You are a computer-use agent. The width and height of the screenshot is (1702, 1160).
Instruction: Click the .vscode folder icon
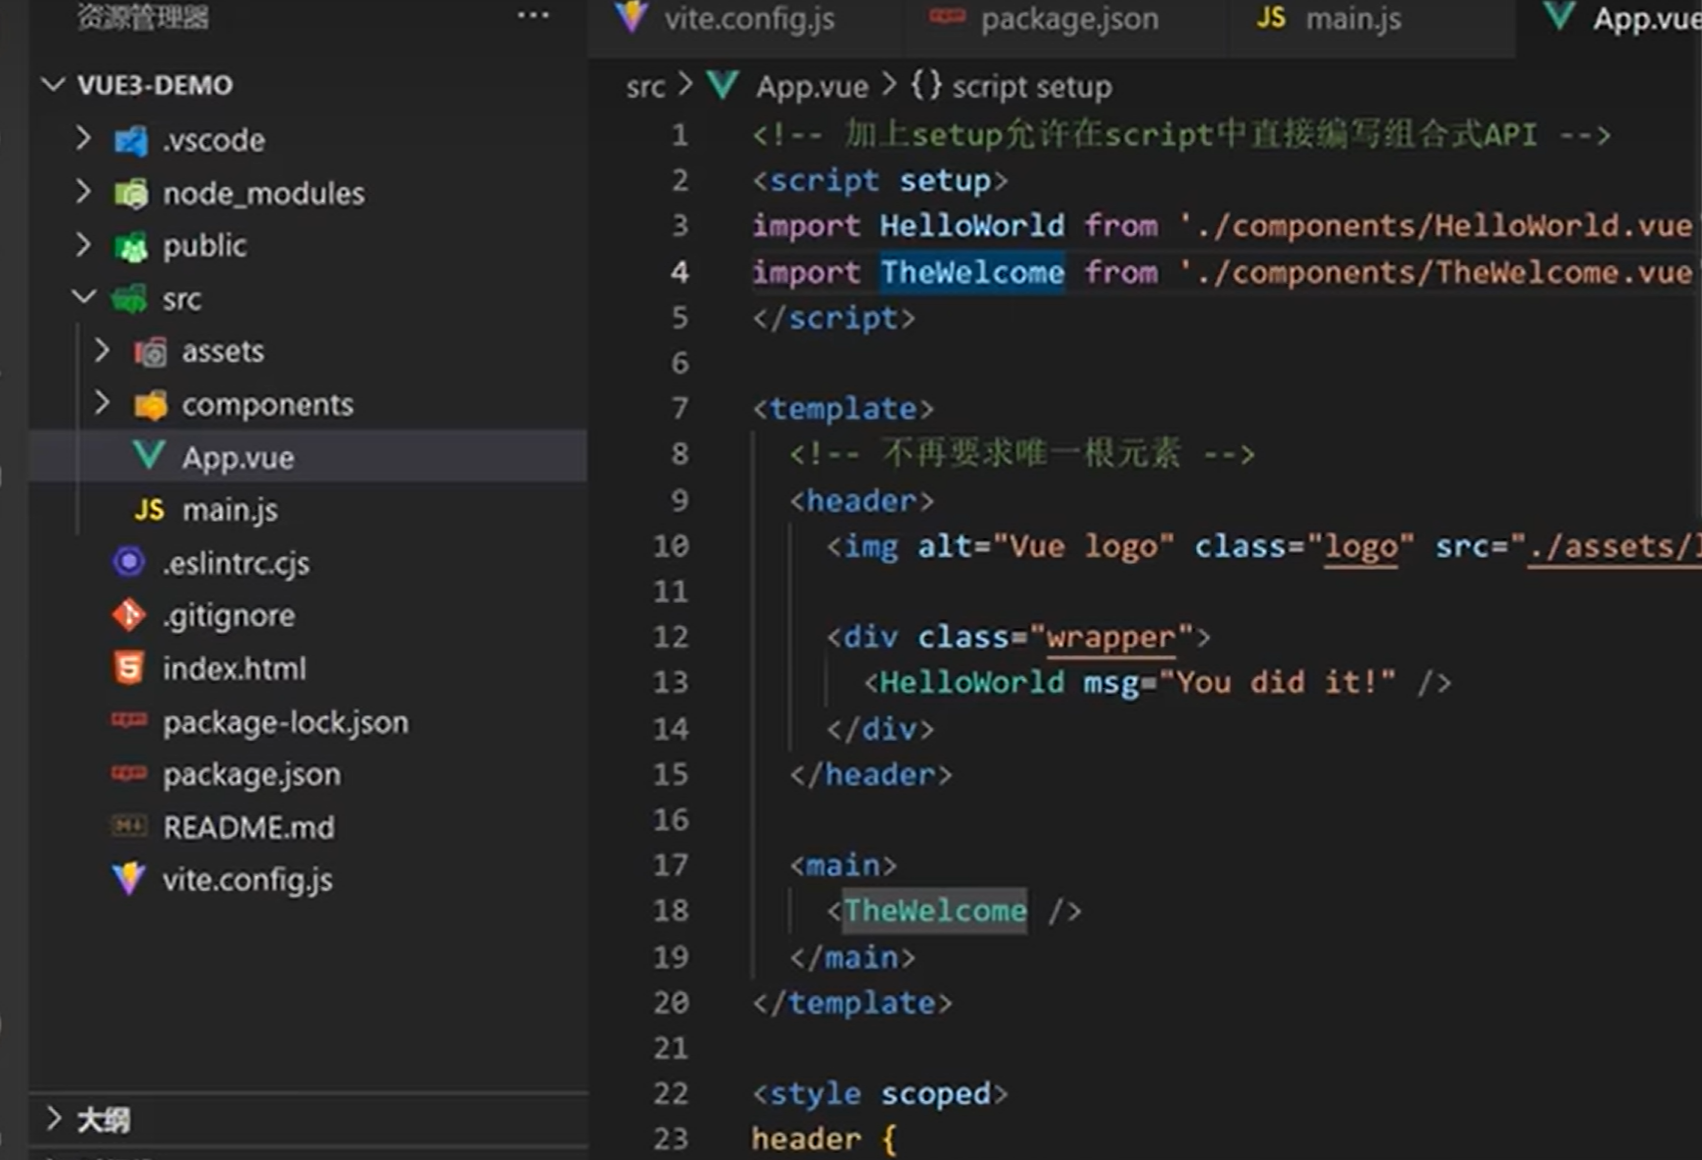point(131,140)
